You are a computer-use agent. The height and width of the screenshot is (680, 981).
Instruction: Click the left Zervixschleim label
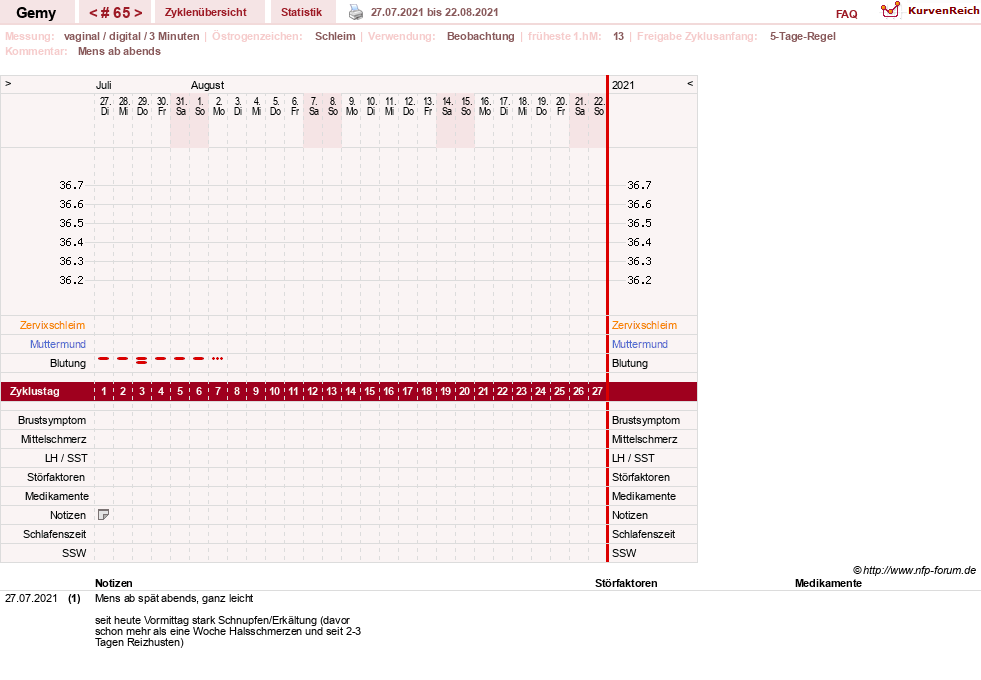click(x=53, y=325)
